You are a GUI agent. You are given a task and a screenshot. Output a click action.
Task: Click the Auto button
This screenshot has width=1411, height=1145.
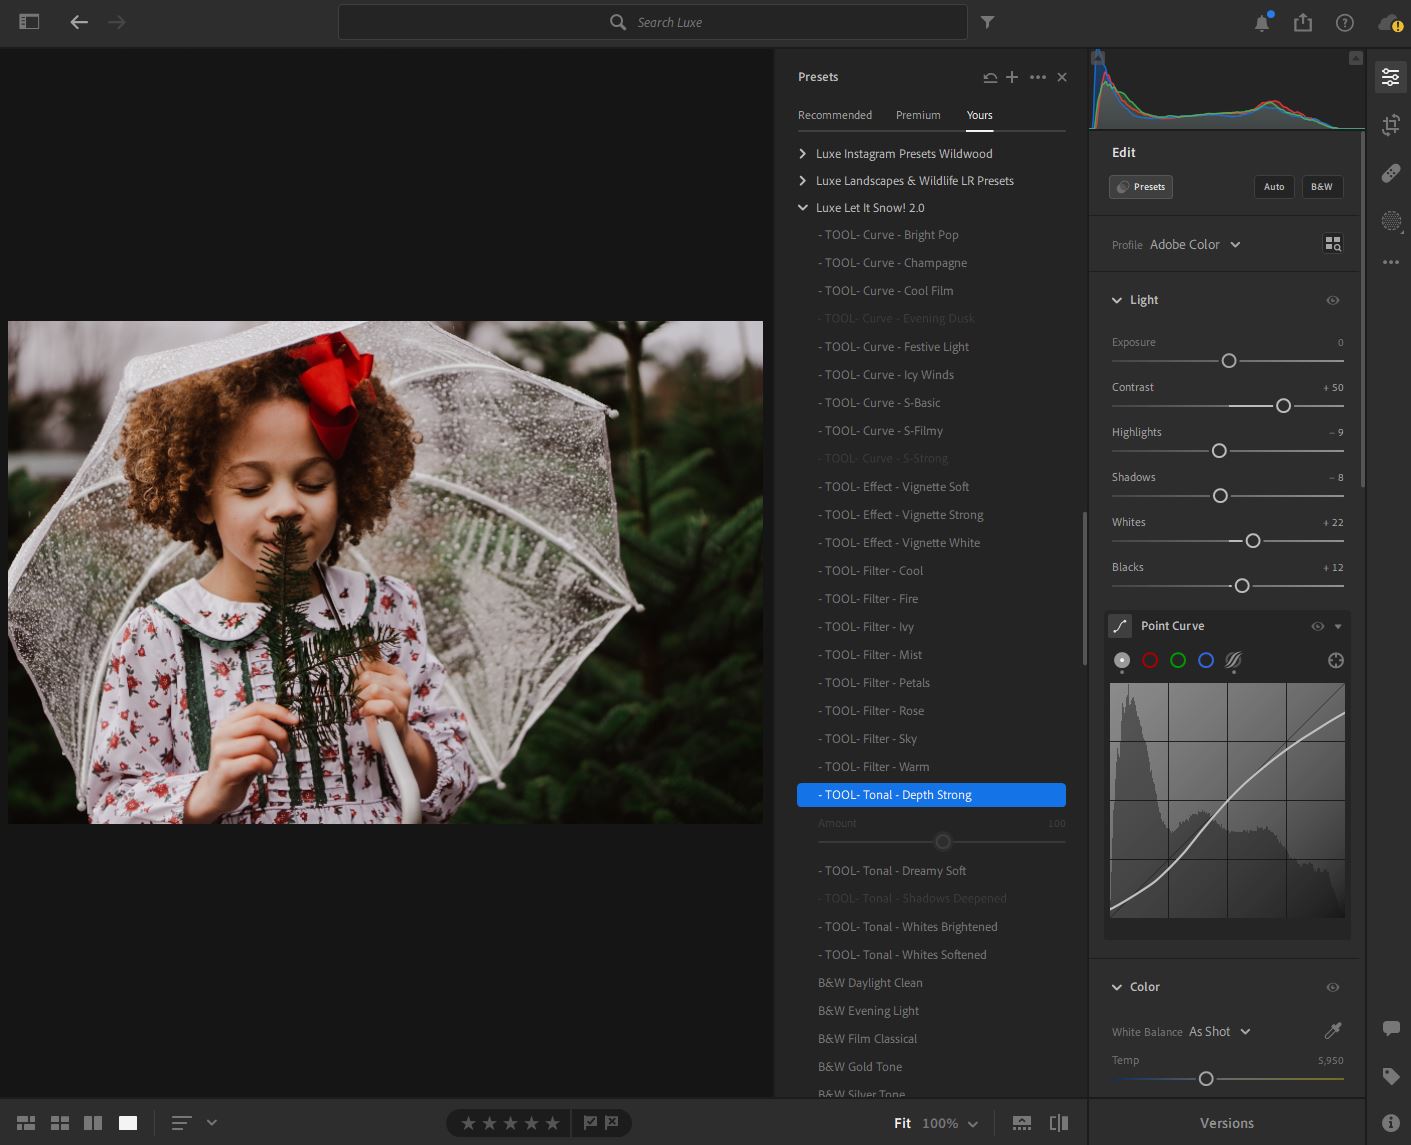pyautogui.click(x=1273, y=187)
